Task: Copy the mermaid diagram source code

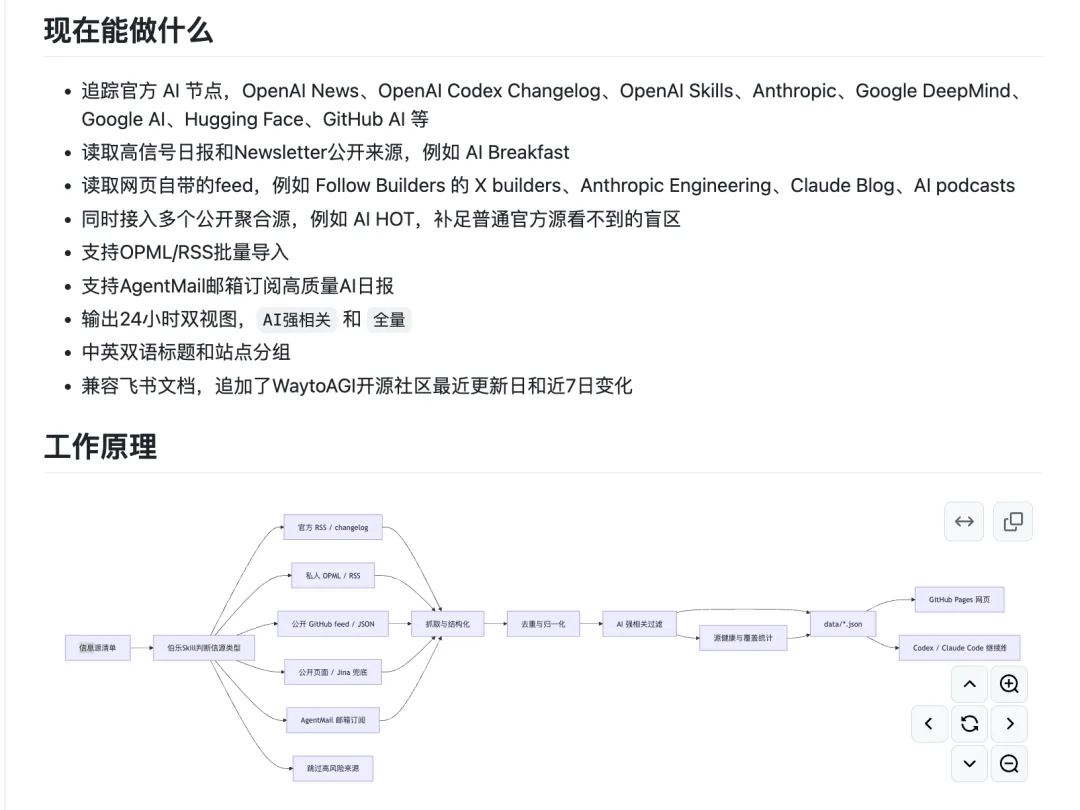Action: [1012, 521]
